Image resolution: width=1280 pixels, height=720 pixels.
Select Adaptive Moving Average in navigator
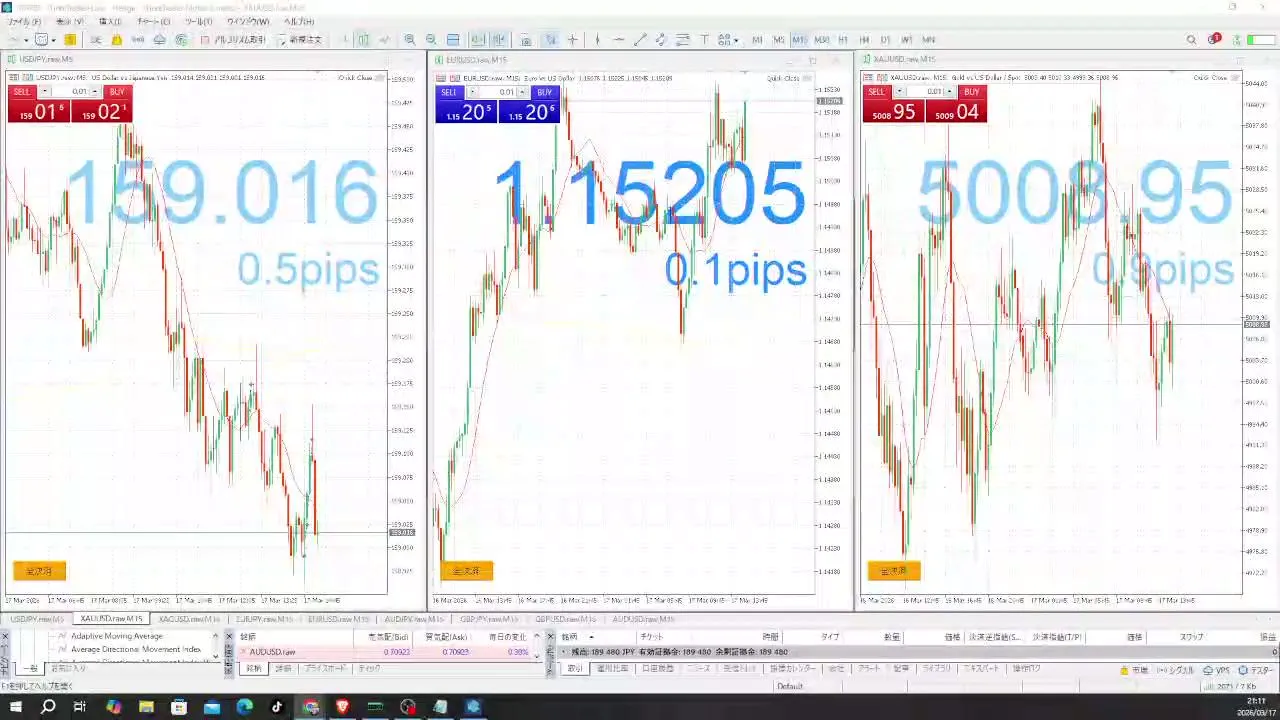117,636
